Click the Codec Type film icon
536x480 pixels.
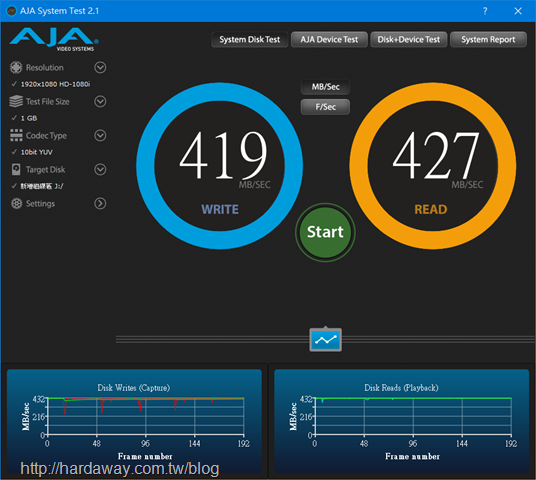coord(16,135)
